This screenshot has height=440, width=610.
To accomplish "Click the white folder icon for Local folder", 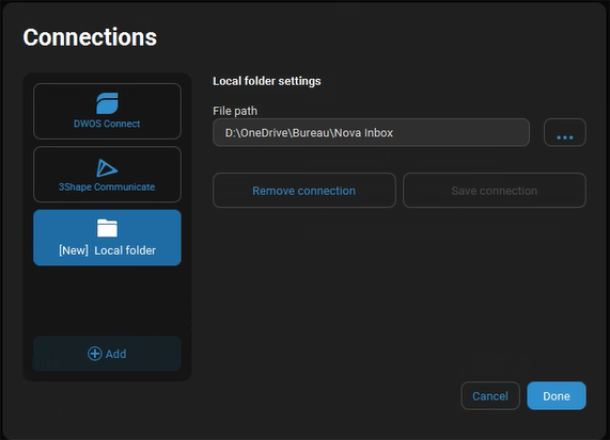I will 107,228.
